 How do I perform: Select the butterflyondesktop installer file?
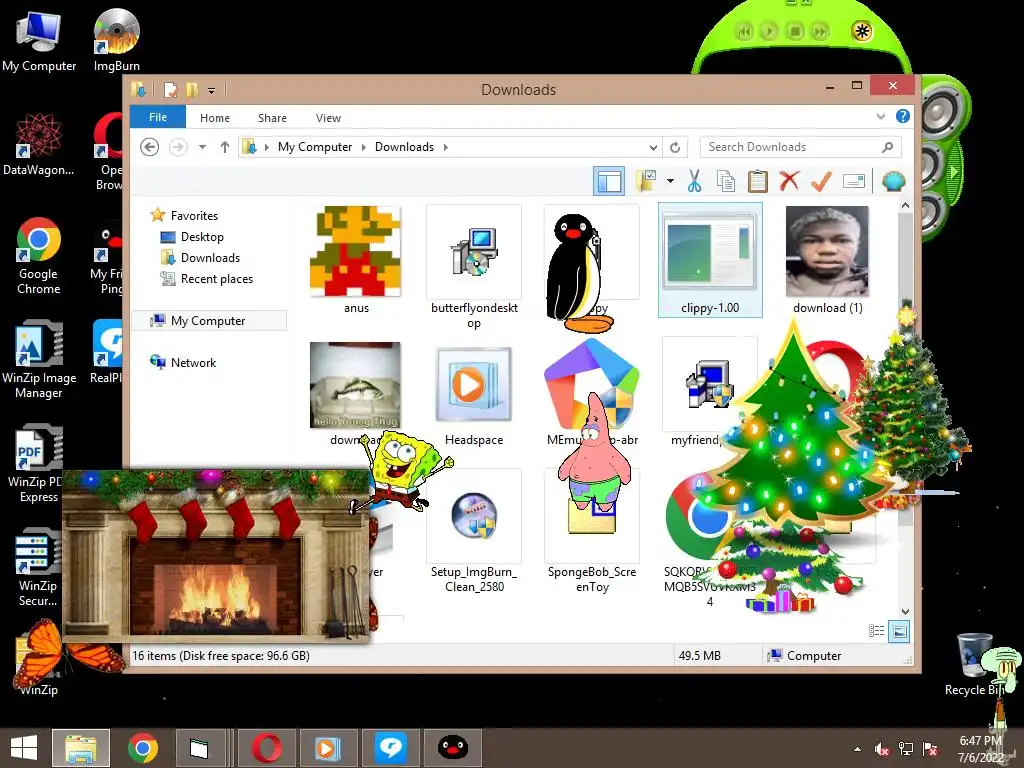[474, 266]
